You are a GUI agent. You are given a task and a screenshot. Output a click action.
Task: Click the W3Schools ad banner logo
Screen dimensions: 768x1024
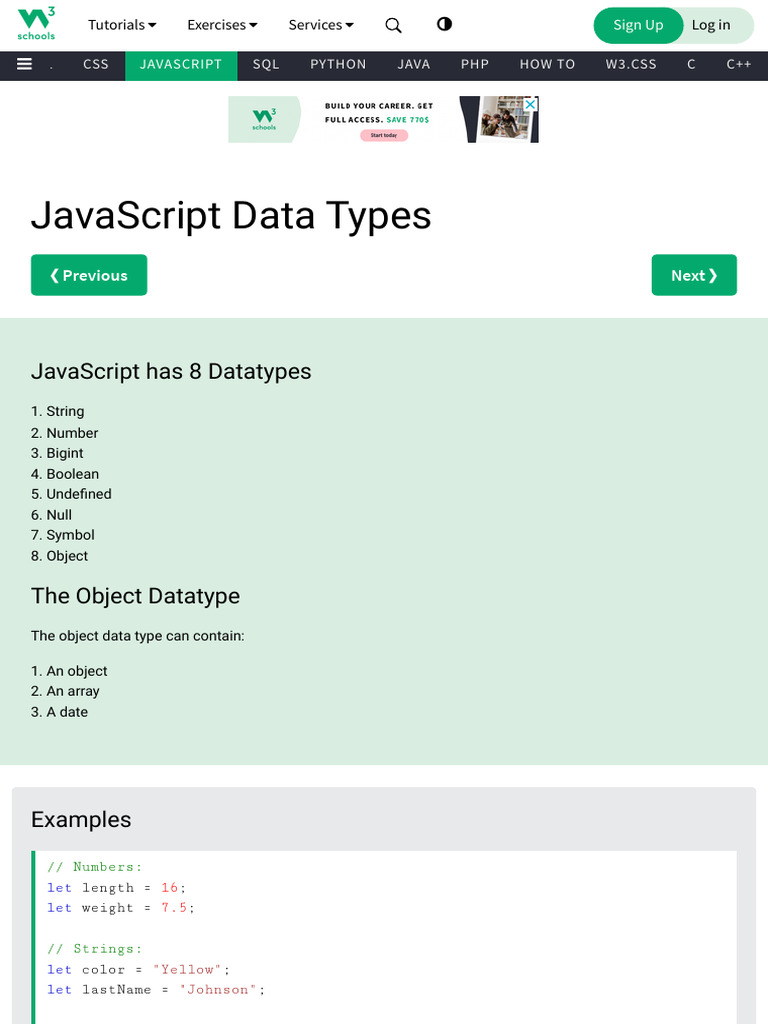[264, 119]
